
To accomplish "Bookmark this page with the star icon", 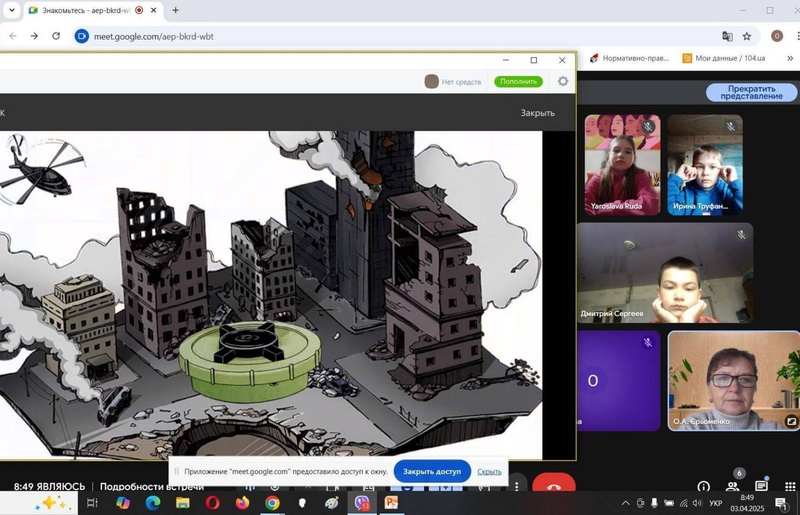I will pos(747,36).
